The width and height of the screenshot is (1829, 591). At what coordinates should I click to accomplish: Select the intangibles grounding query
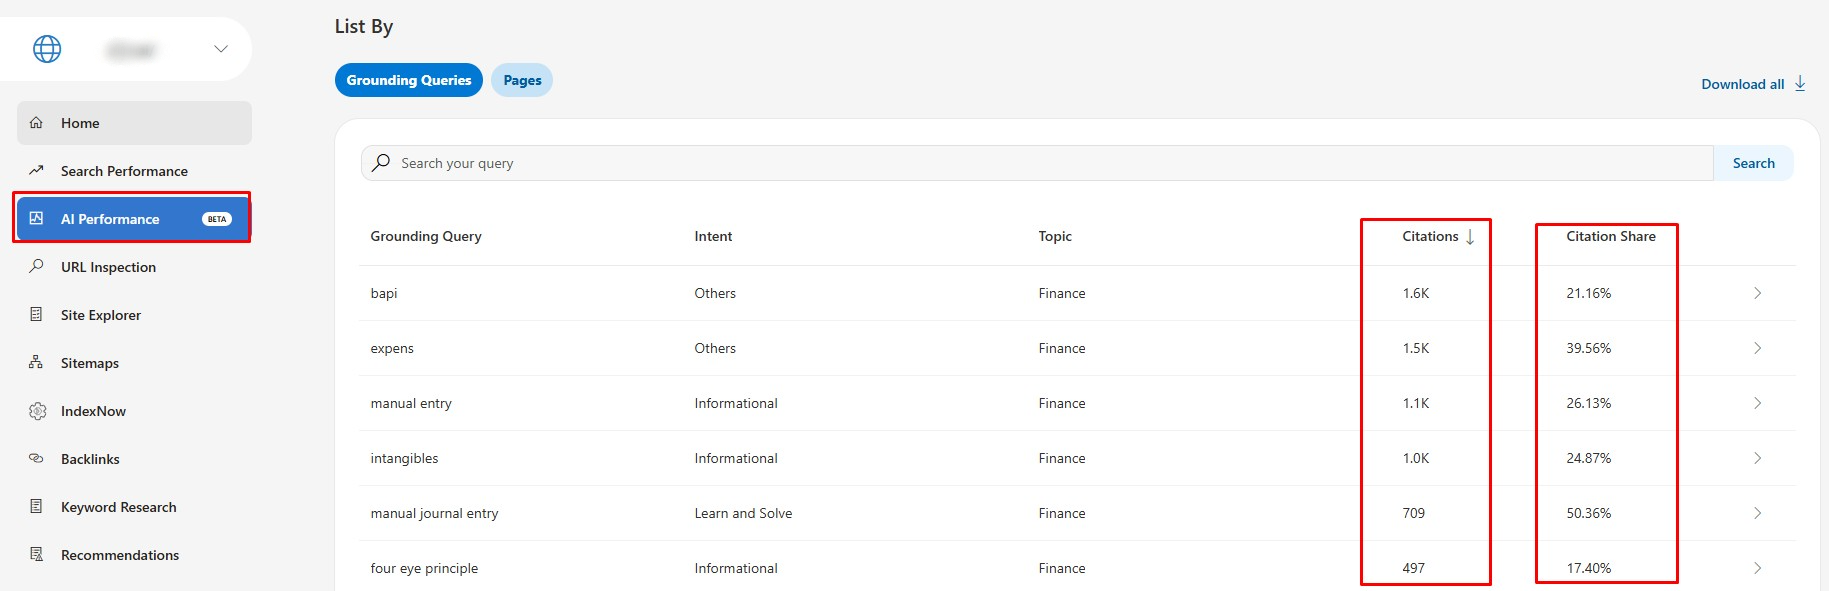coord(404,458)
